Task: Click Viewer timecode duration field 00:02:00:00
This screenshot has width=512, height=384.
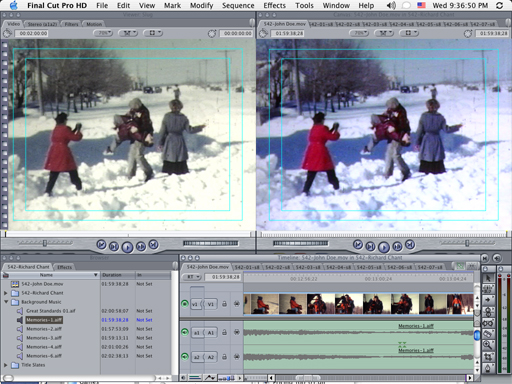Action: (33, 33)
